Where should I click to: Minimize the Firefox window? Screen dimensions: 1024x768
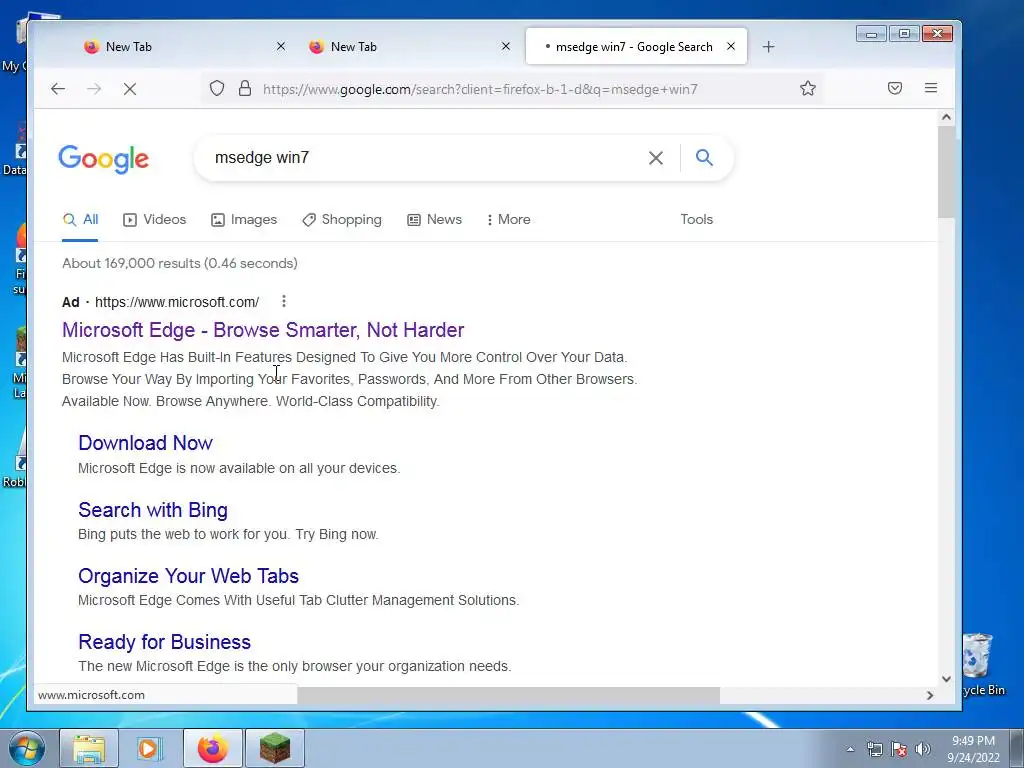pos(872,33)
